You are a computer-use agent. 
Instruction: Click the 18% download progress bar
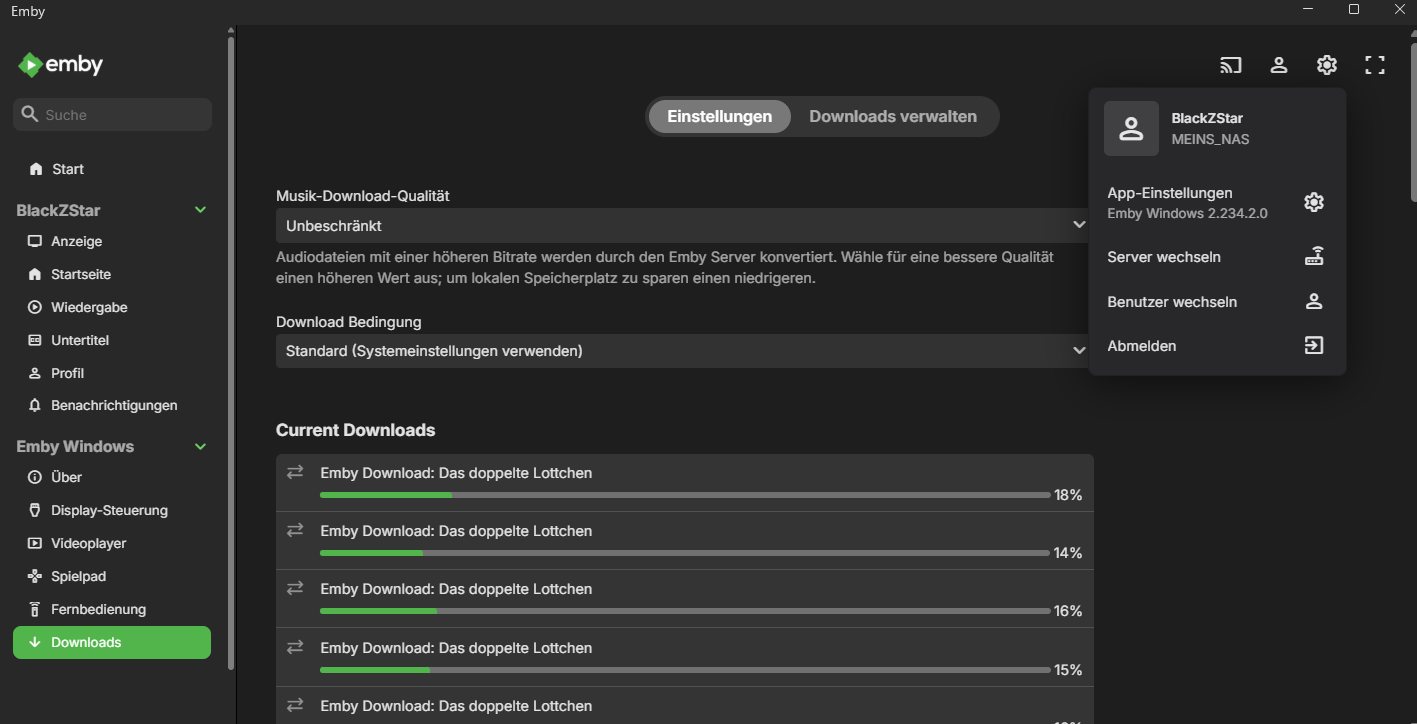(x=684, y=495)
